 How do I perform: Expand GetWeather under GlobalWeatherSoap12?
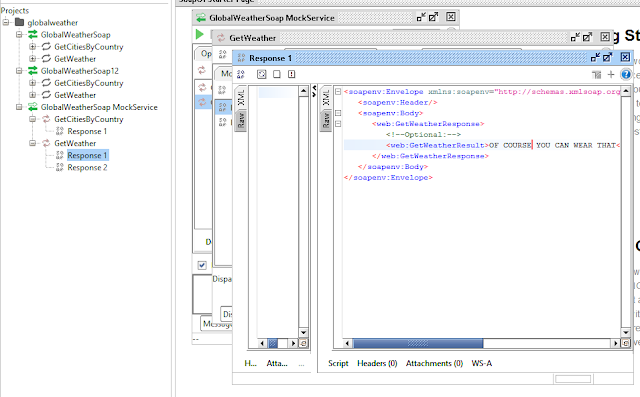(x=32, y=95)
